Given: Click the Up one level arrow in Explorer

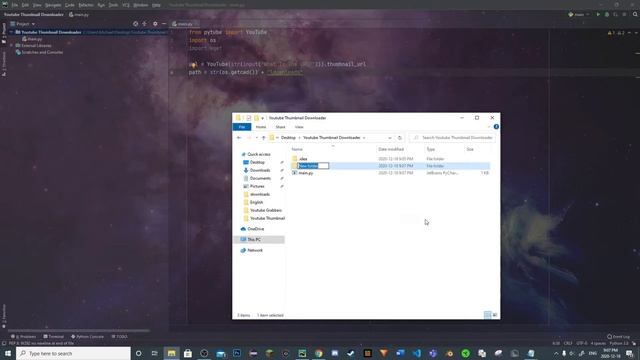Looking at the screenshot, I should 264,138.
